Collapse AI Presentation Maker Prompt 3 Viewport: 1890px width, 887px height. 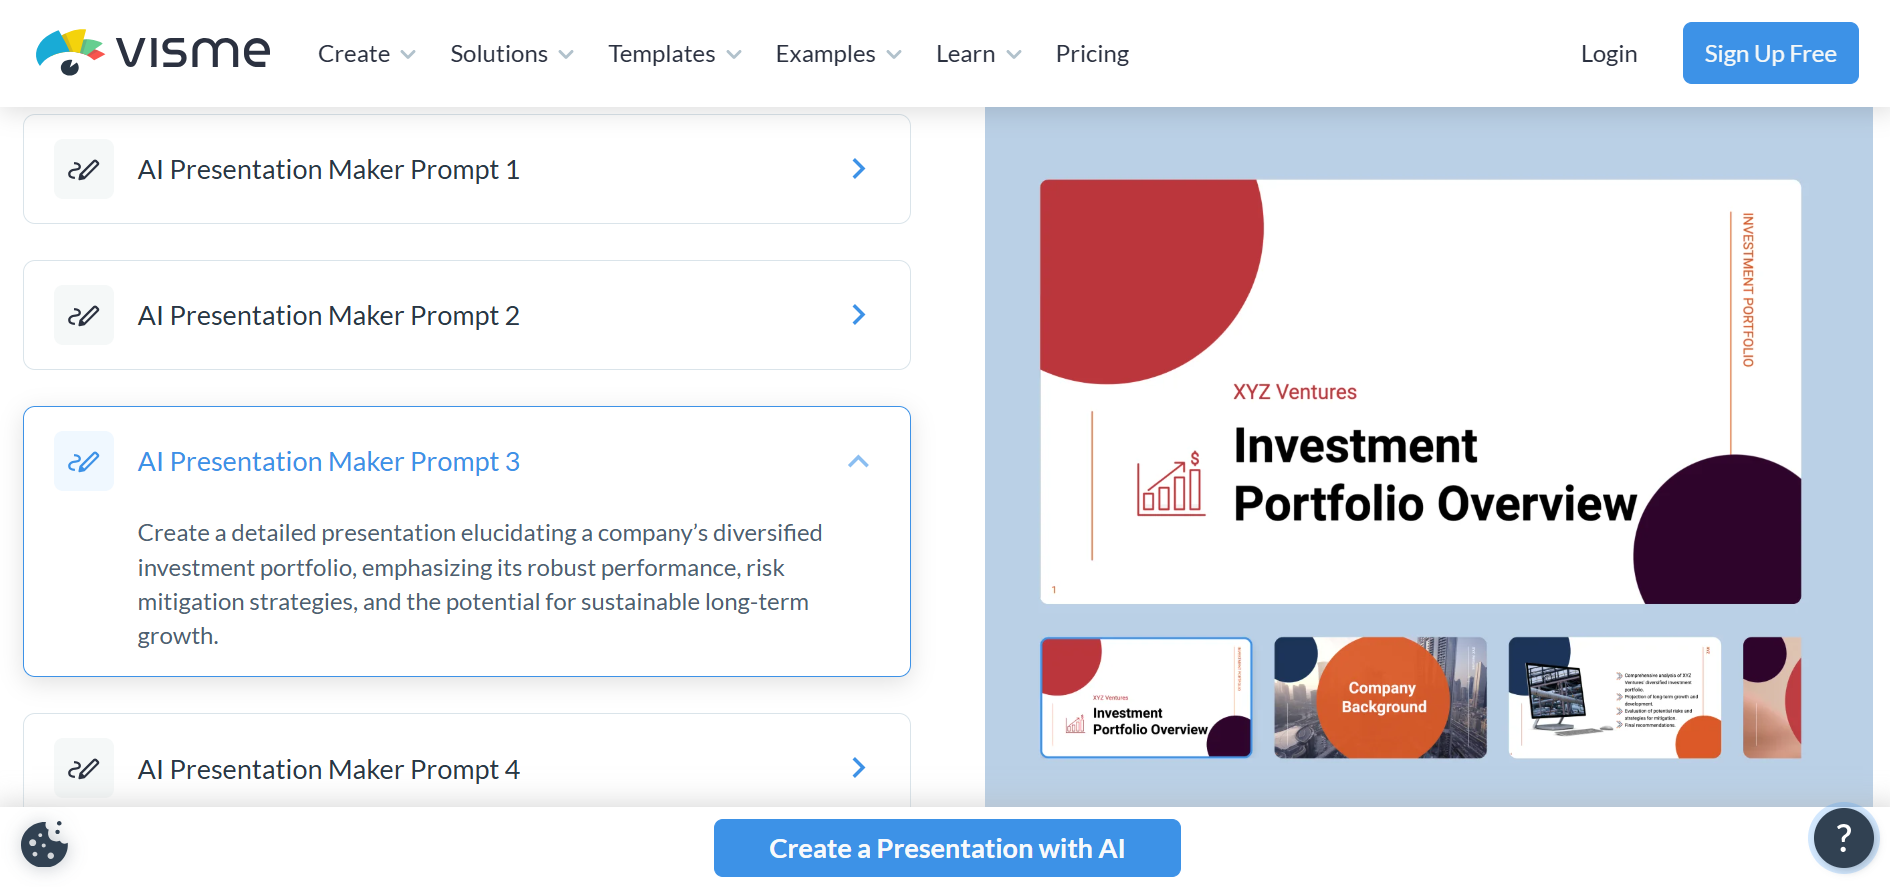(x=858, y=461)
